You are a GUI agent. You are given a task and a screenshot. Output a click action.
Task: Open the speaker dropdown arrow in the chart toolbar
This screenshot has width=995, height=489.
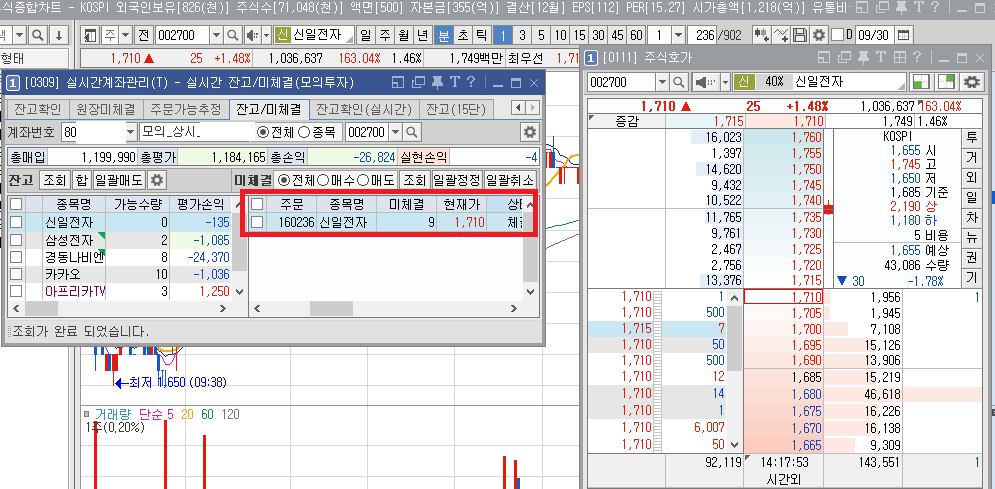(x=267, y=35)
